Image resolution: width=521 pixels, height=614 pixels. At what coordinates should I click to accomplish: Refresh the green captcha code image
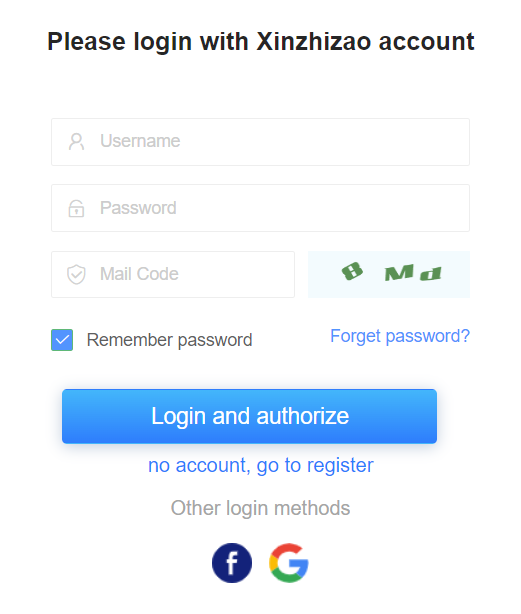[389, 274]
